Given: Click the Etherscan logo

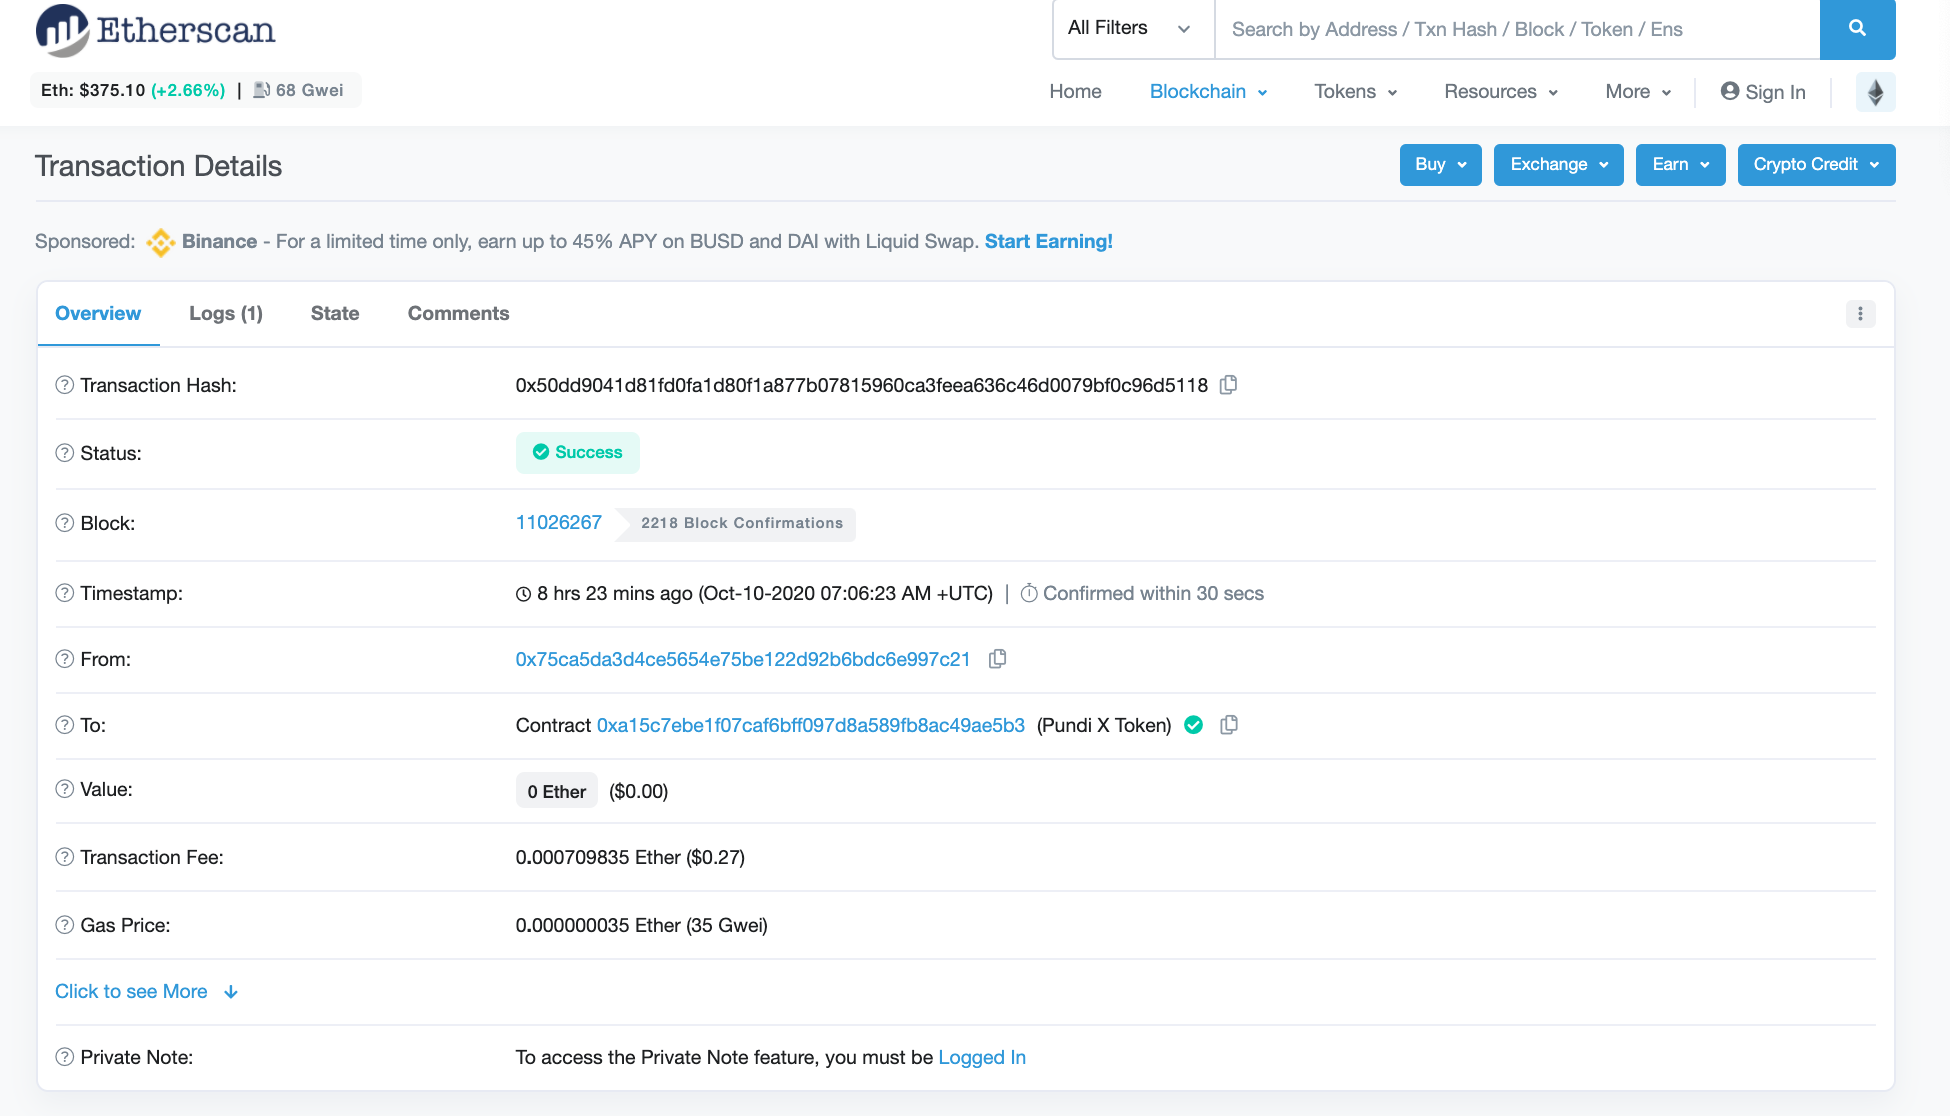Looking at the screenshot, I should tap(156, 30).
